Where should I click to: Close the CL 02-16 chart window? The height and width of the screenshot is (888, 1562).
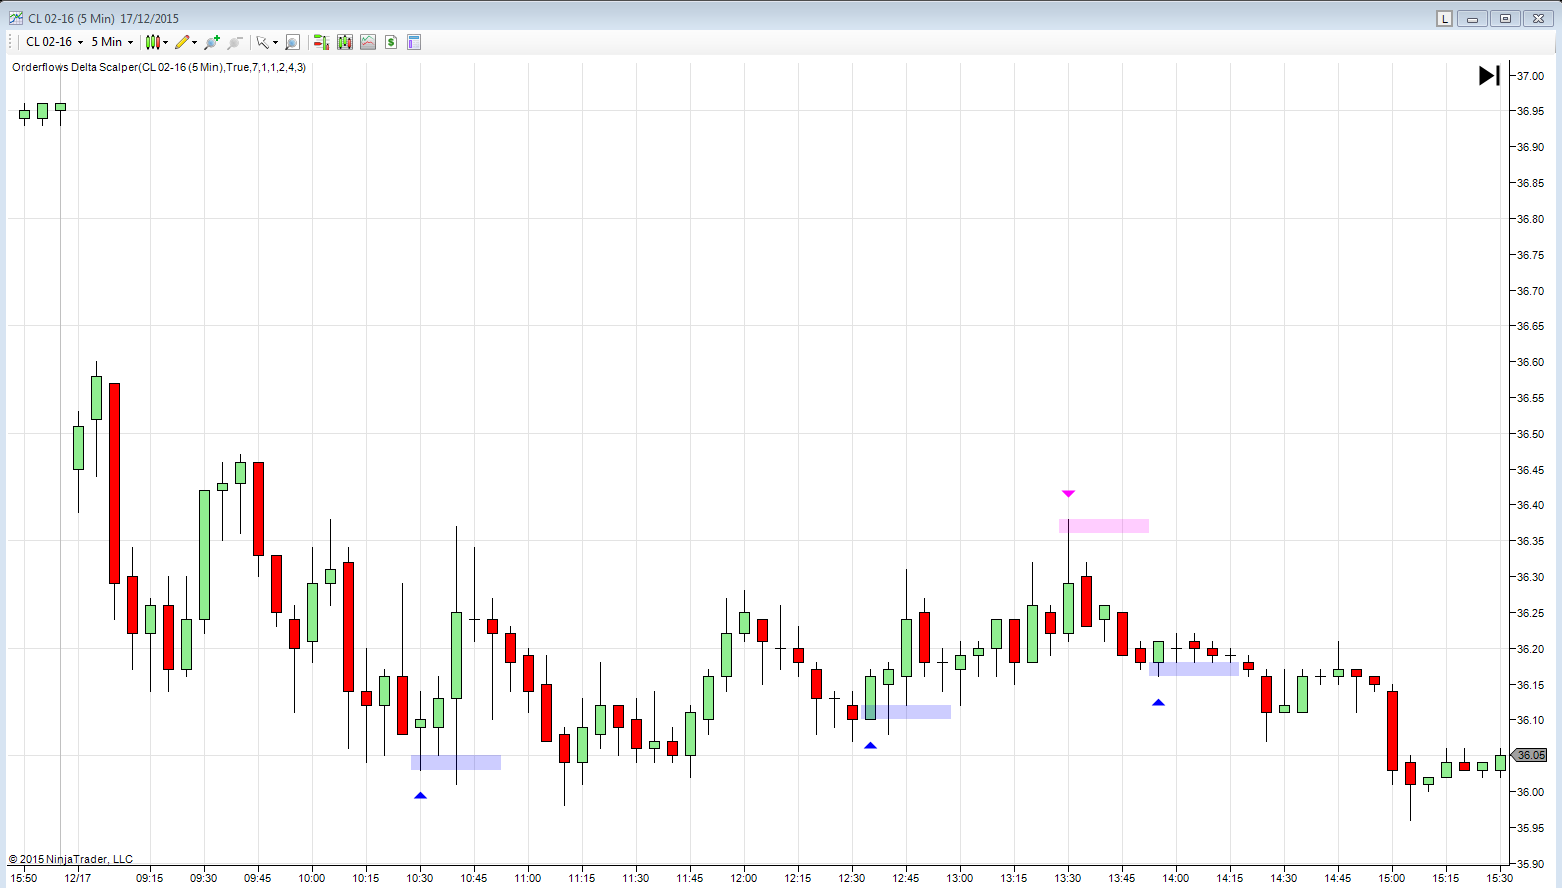click(1539, 18)
